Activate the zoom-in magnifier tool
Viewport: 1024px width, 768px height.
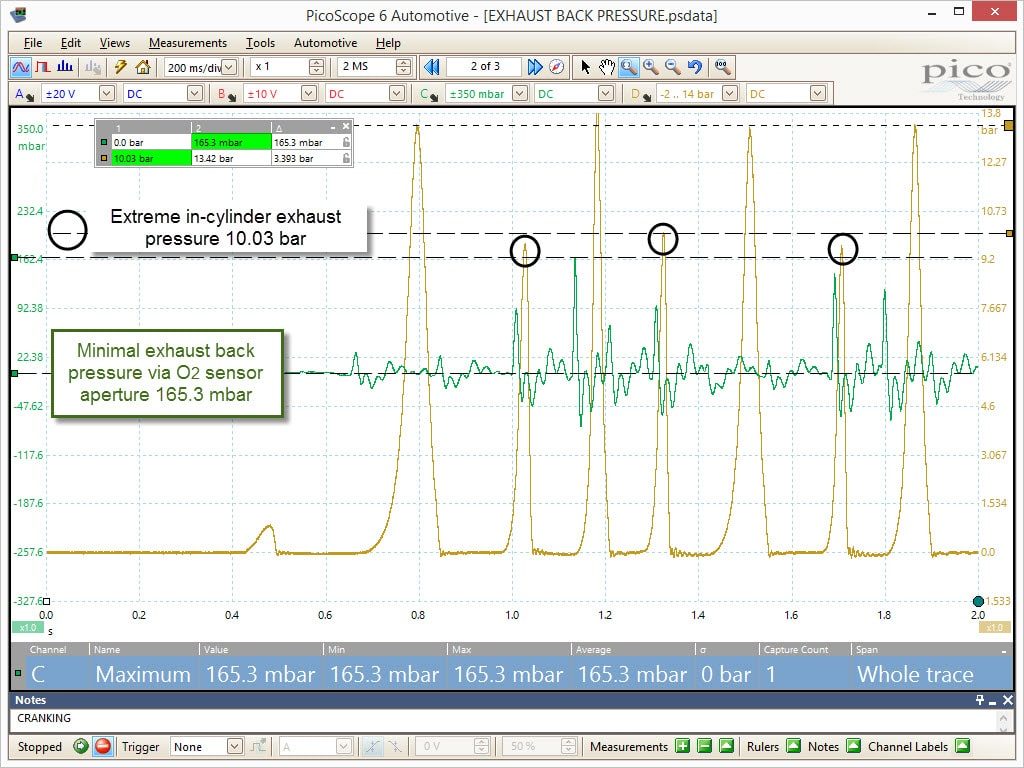tap(650, 67)
